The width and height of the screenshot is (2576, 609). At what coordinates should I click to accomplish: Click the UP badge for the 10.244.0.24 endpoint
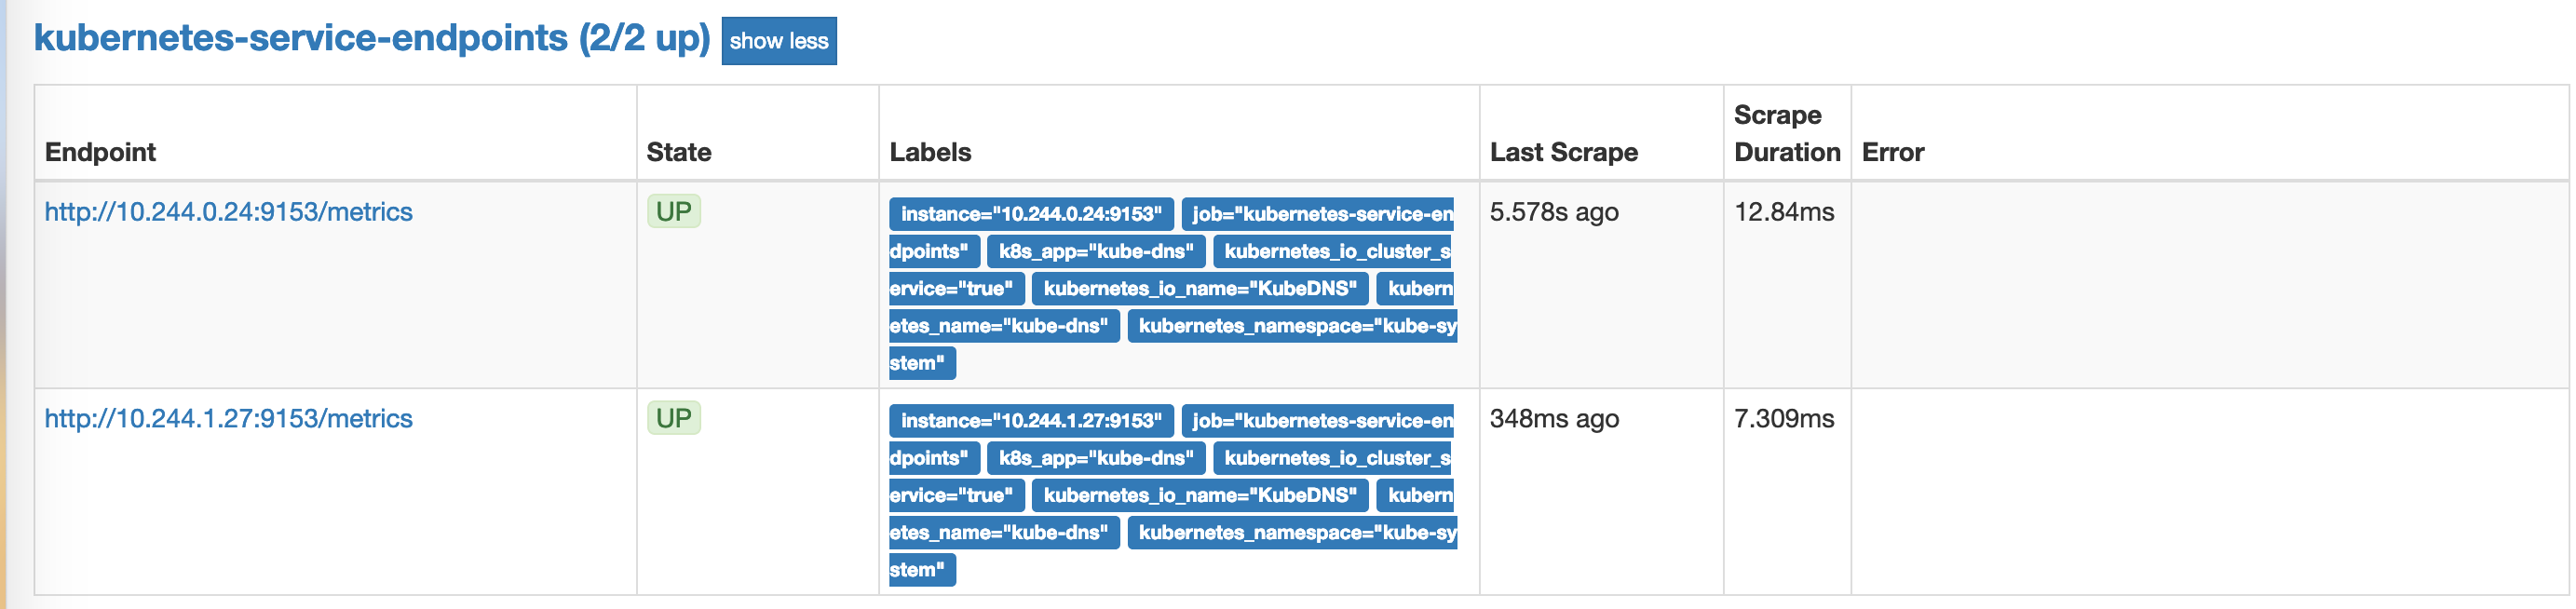tap(673, 212)
